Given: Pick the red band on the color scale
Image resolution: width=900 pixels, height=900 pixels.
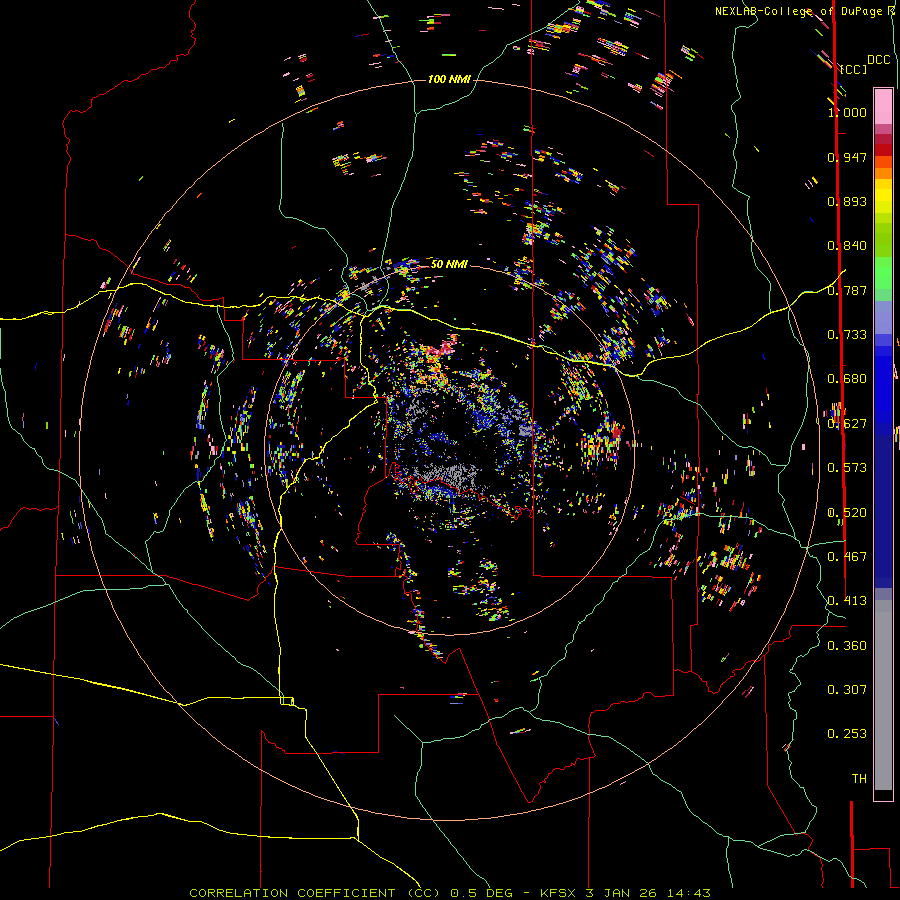Looking at the screenshot, I should tap(883, 150).
